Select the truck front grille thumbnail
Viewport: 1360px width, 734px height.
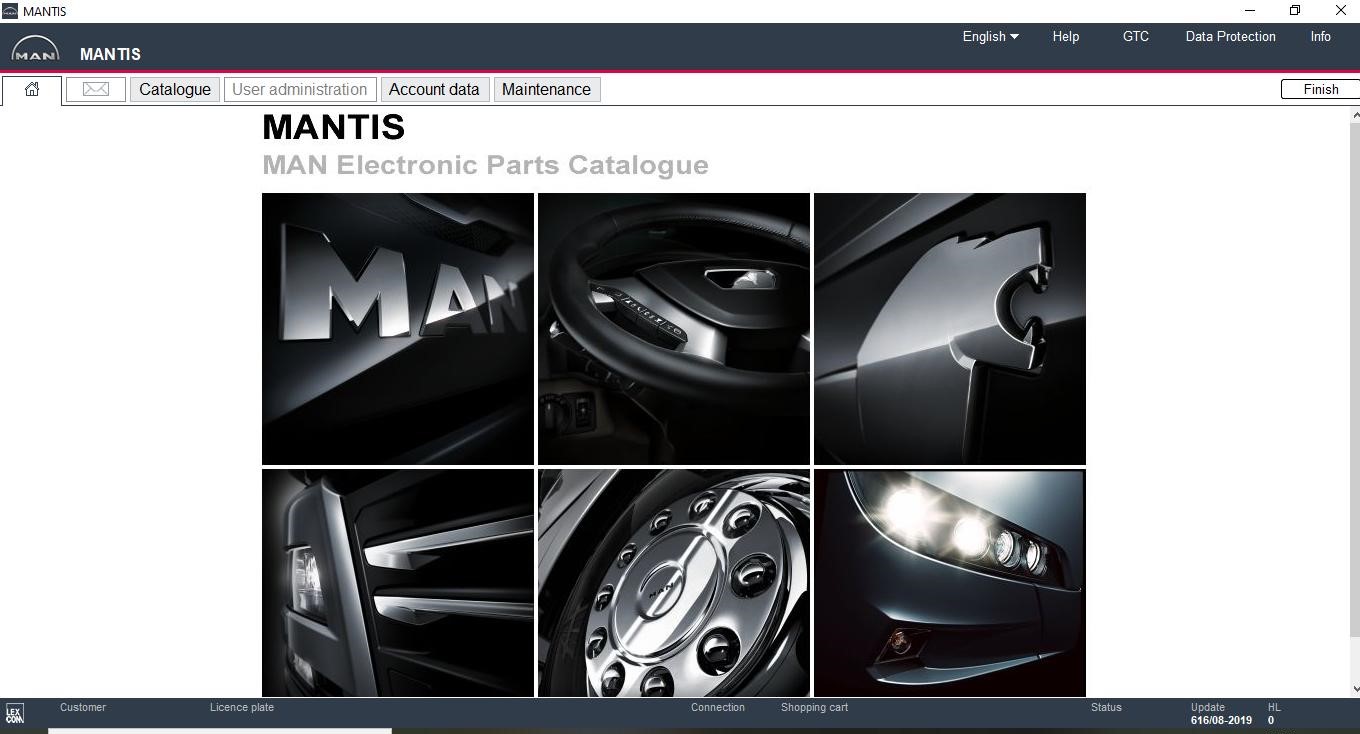click(398, 583)
